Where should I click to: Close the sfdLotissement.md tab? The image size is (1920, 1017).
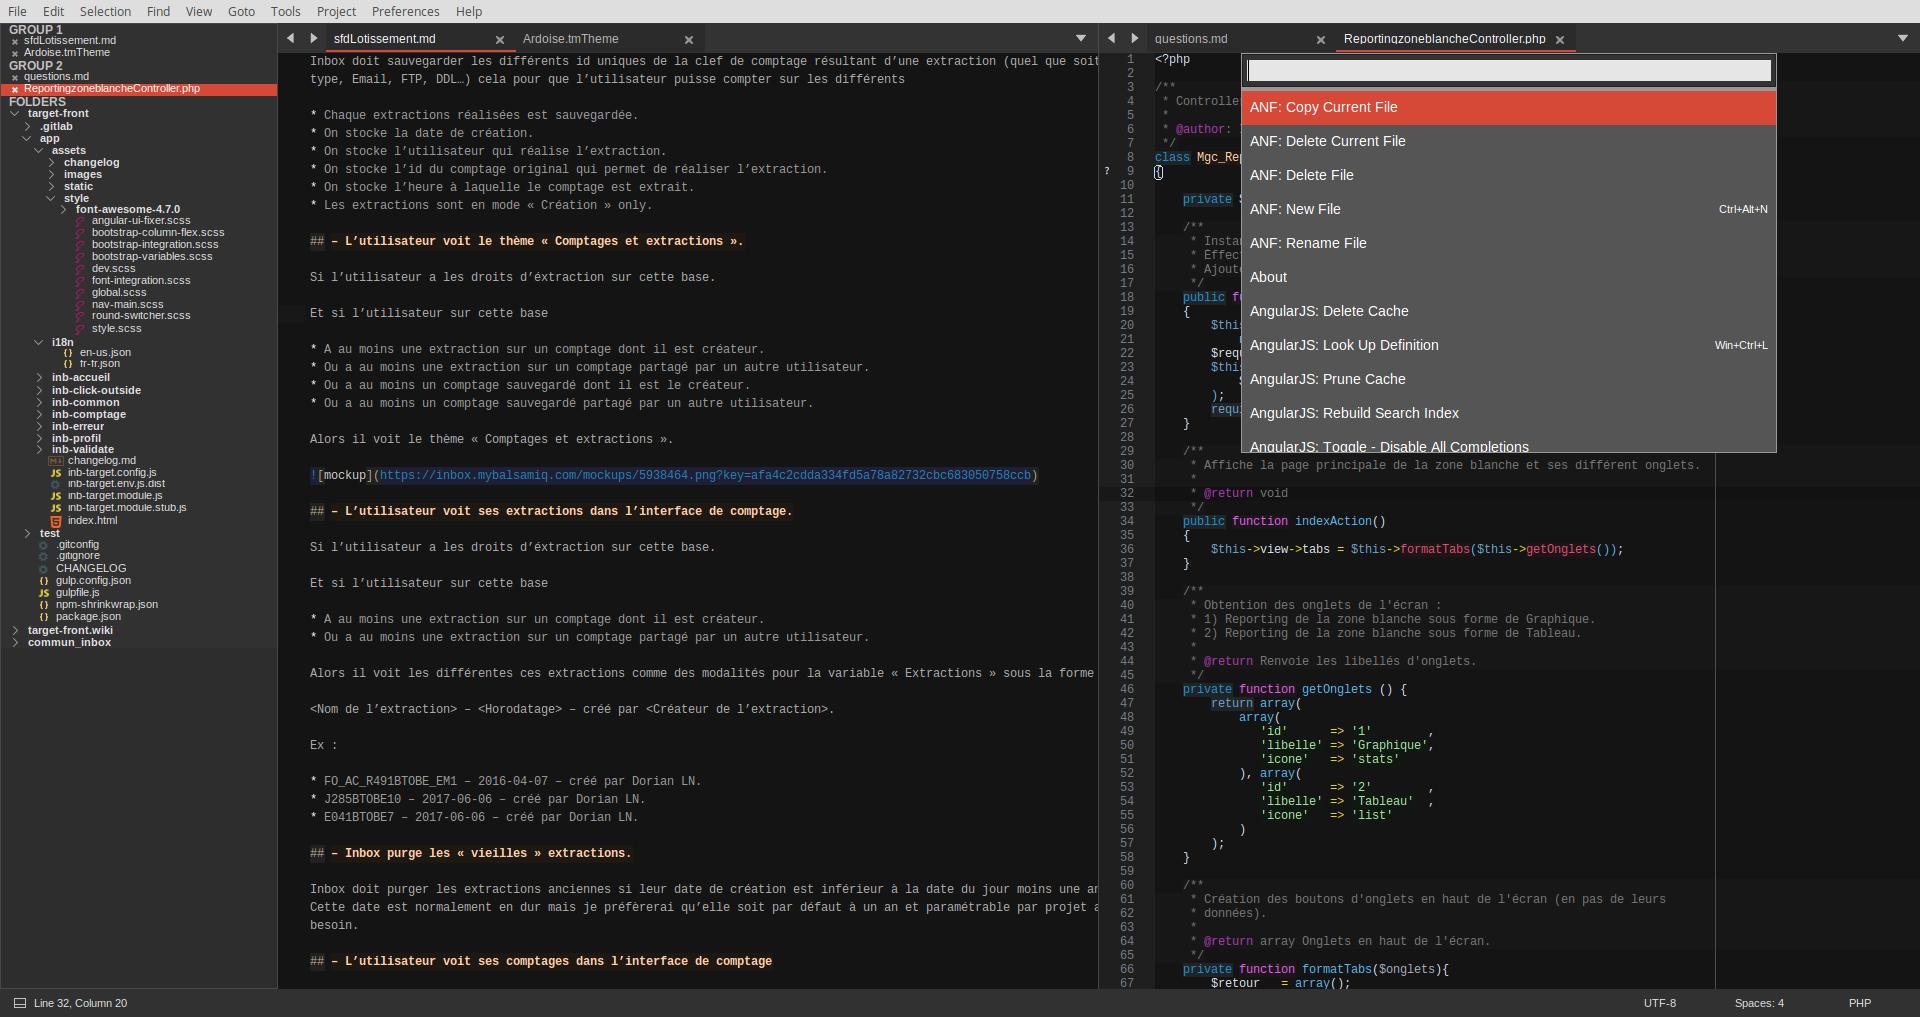(500, 40)
